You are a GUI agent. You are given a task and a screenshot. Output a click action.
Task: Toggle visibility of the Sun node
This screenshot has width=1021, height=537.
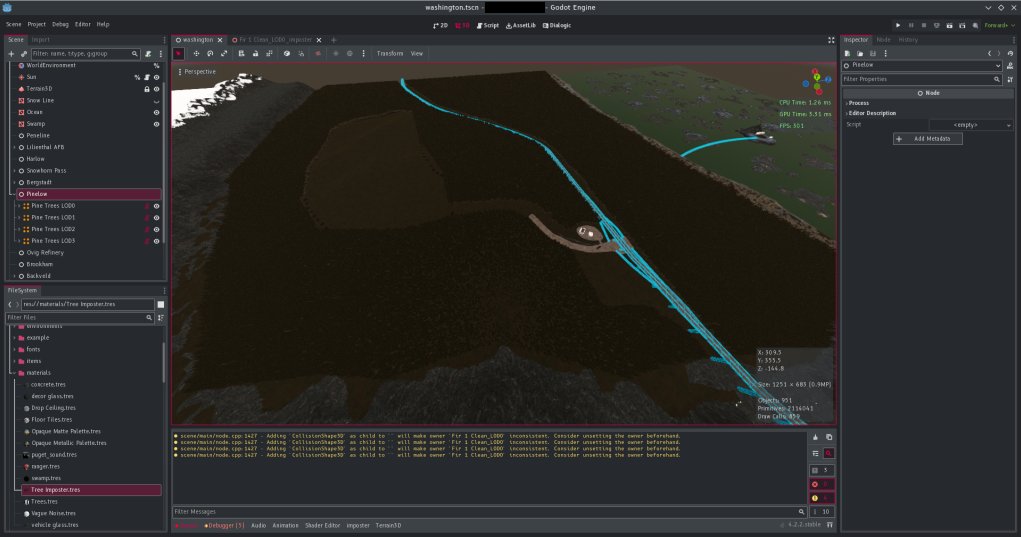(156, 77)
